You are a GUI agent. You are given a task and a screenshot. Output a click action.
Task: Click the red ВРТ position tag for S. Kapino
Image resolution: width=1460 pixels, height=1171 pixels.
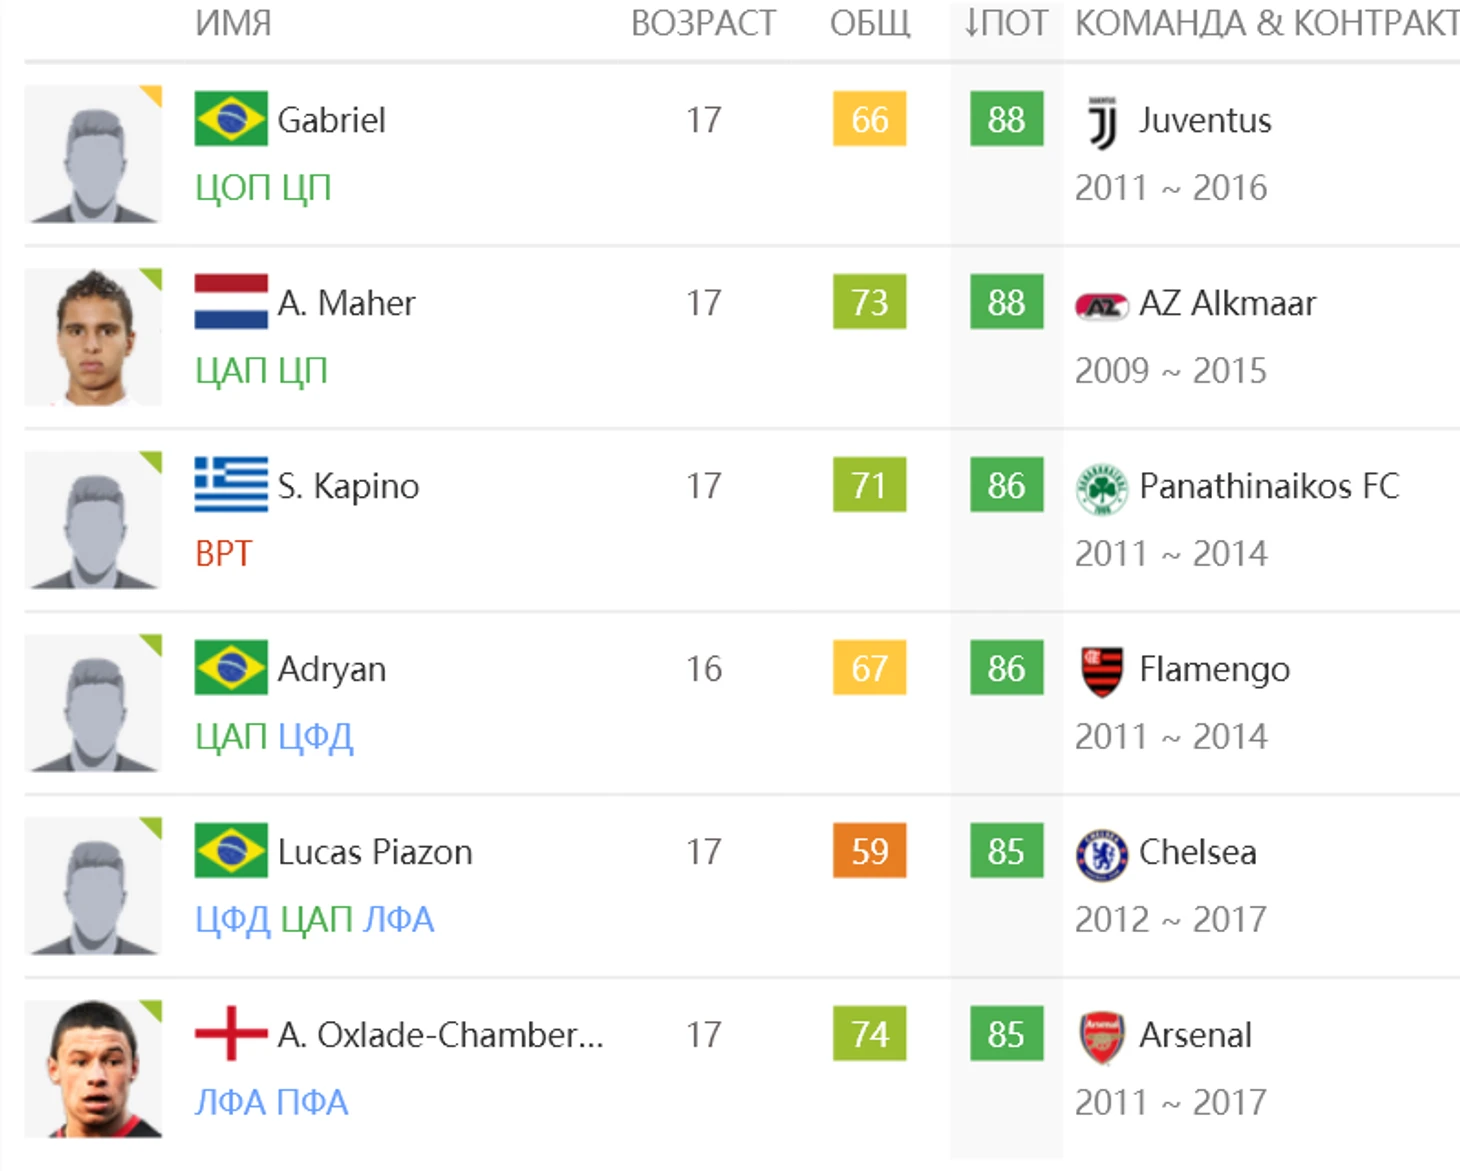click(223, 554)
